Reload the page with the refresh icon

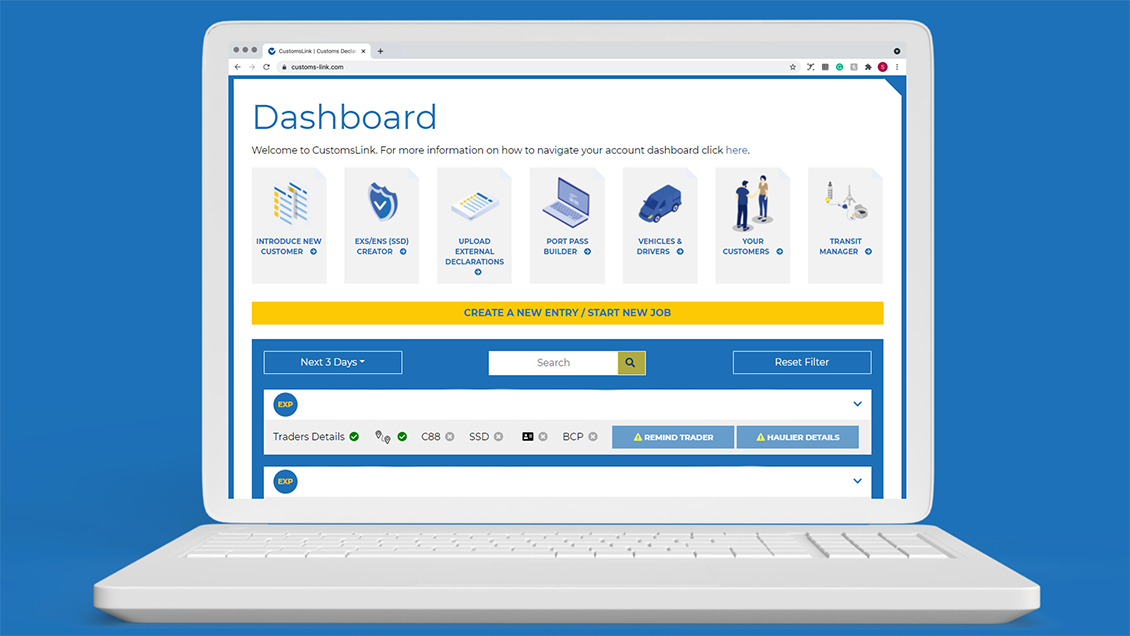(x=267, y=67)
